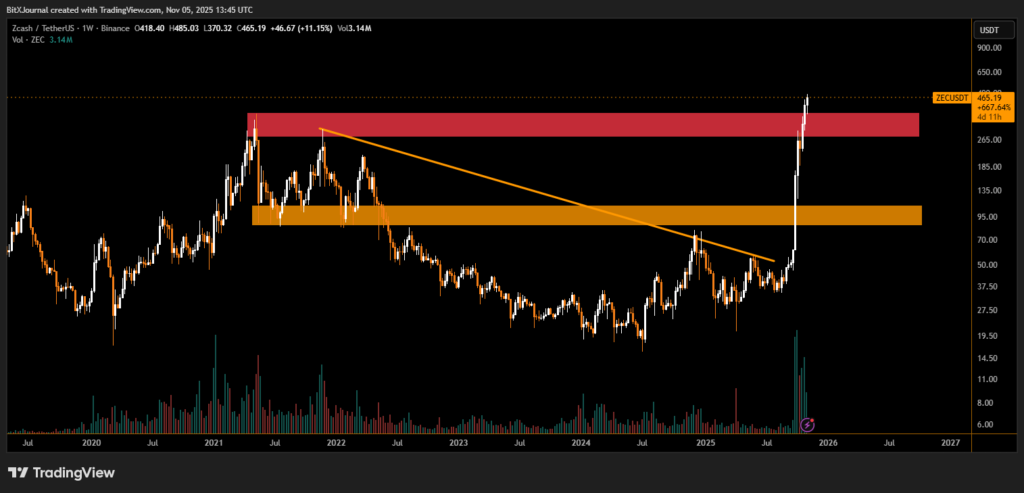Image resolution: width=1024 pixels, height=493 pixels.
Task: Open the USDT currency selector
Action: click(x=989, y=30)
